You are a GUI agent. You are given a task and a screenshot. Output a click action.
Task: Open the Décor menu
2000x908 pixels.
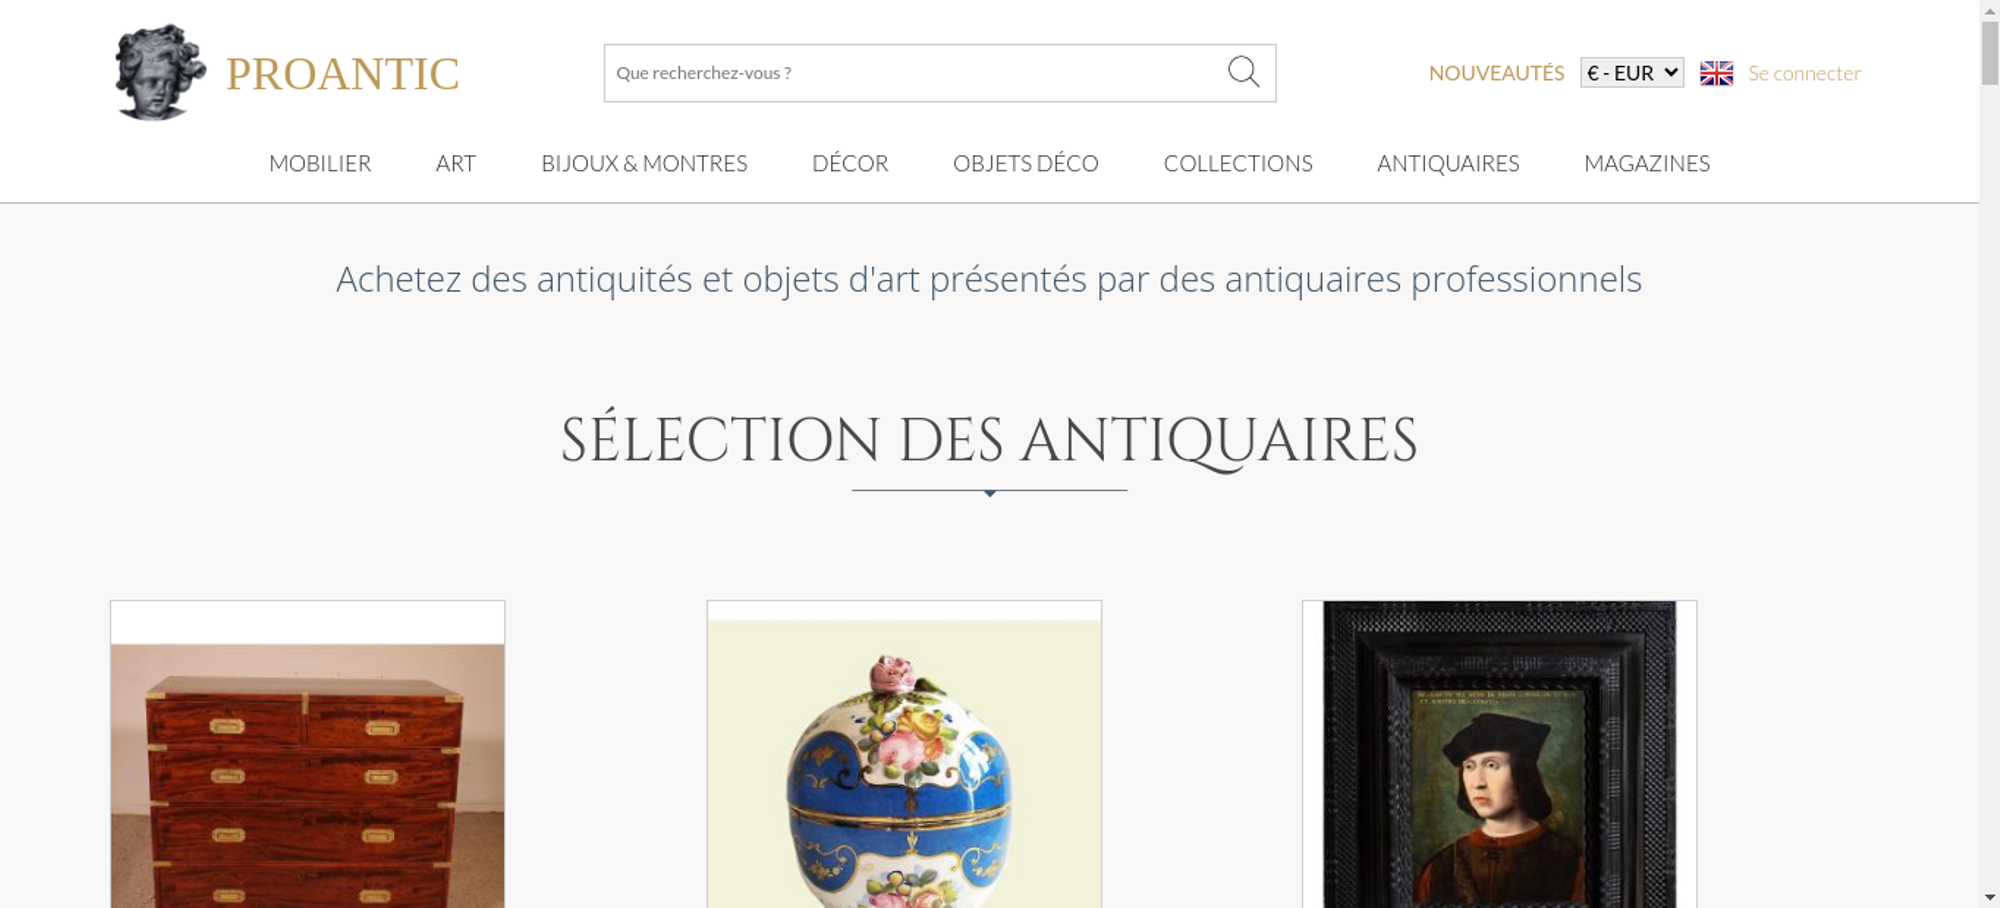pyautogui.click(x=850, y=163)
